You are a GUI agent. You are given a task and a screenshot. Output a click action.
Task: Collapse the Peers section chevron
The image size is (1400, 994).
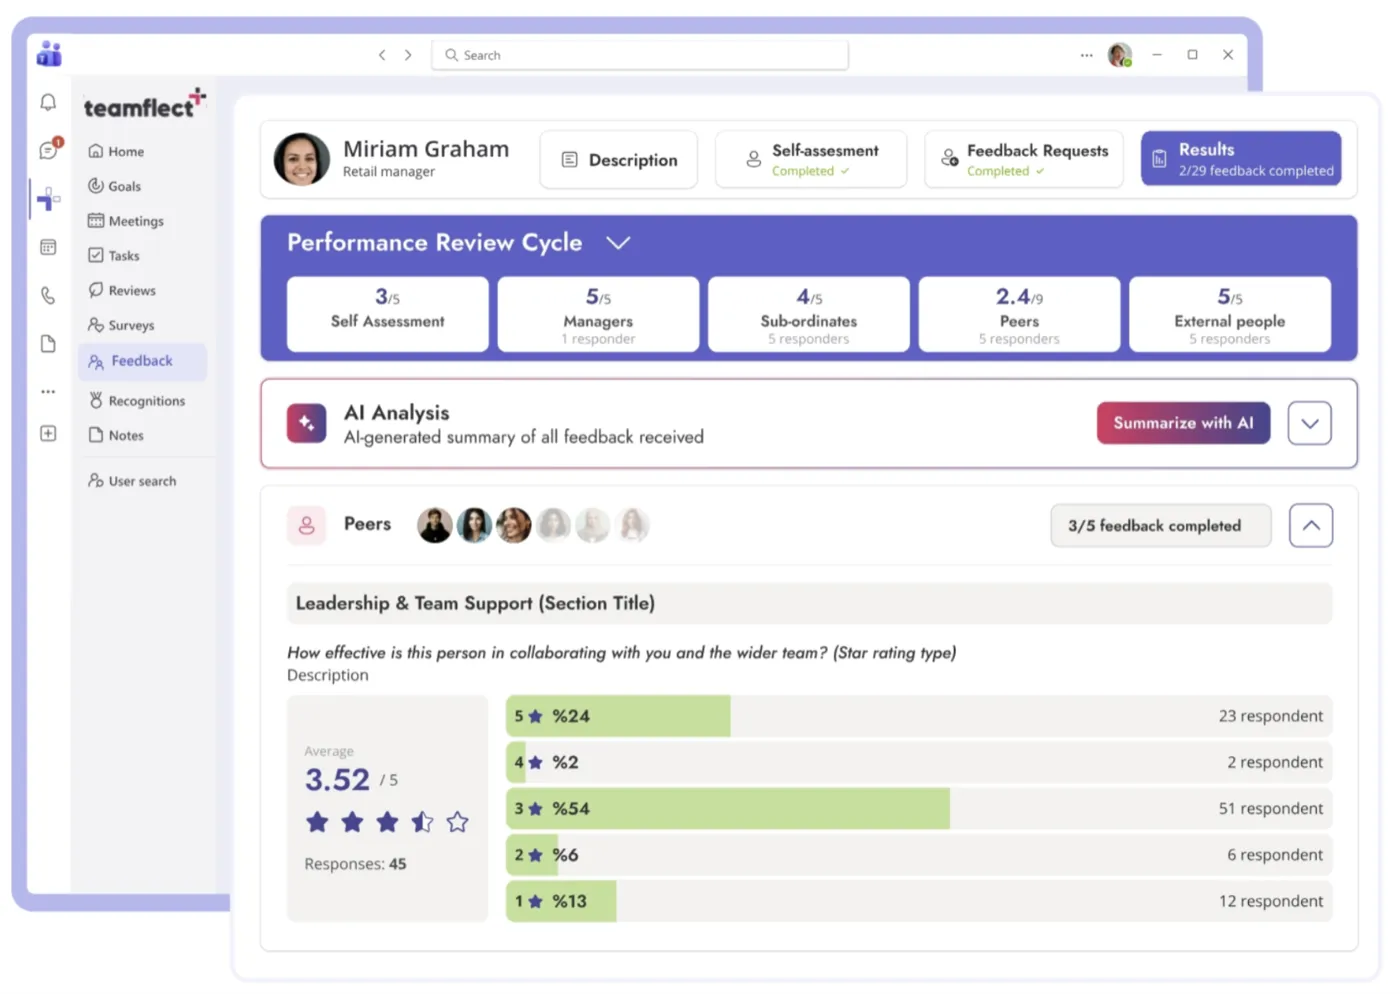1311,526
